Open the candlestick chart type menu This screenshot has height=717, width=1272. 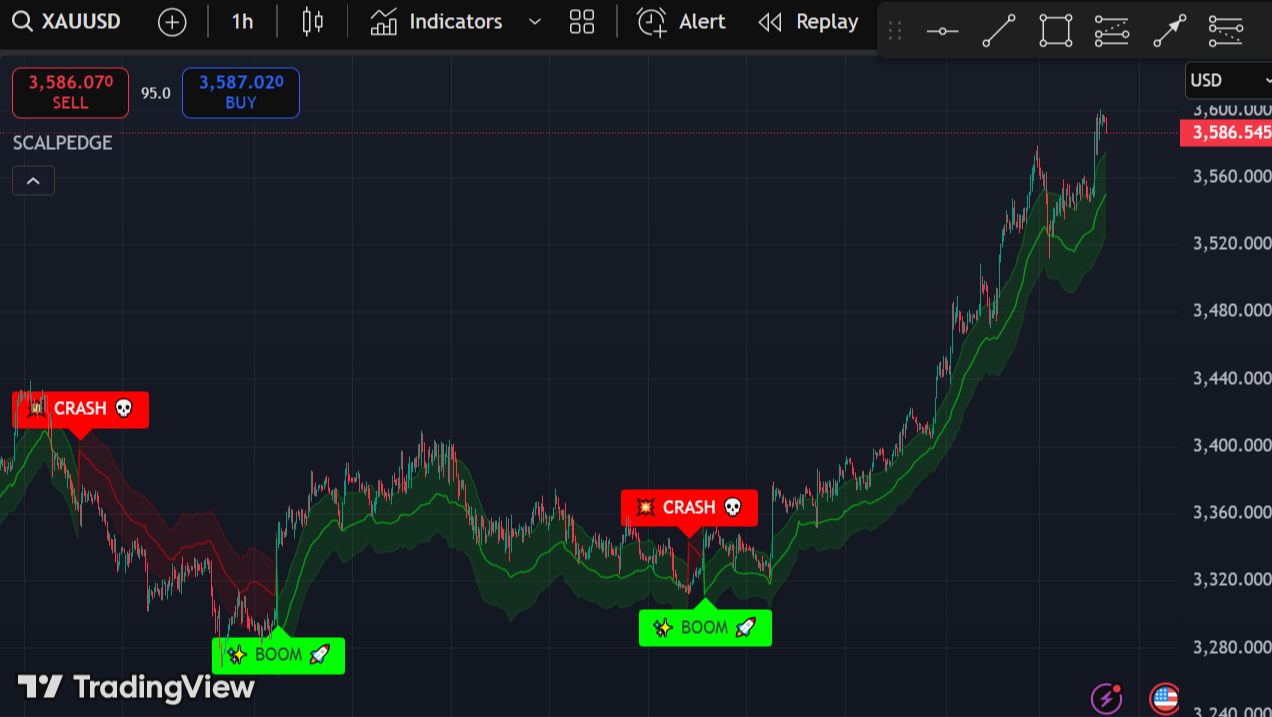click(x=313, y=22)
